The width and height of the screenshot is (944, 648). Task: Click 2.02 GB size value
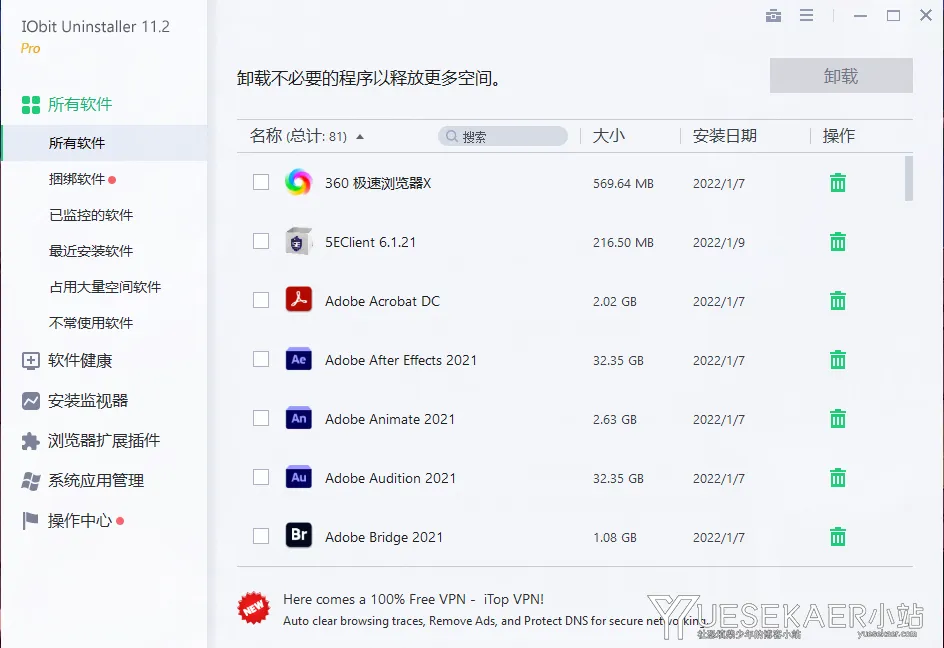pyautogui.click(x=615, y=302)
